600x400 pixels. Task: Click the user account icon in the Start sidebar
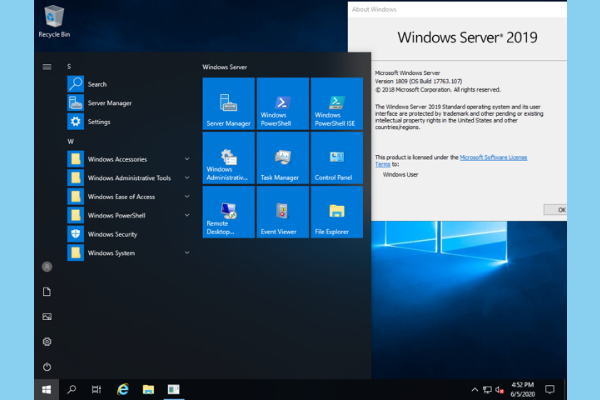pos(47,267)
